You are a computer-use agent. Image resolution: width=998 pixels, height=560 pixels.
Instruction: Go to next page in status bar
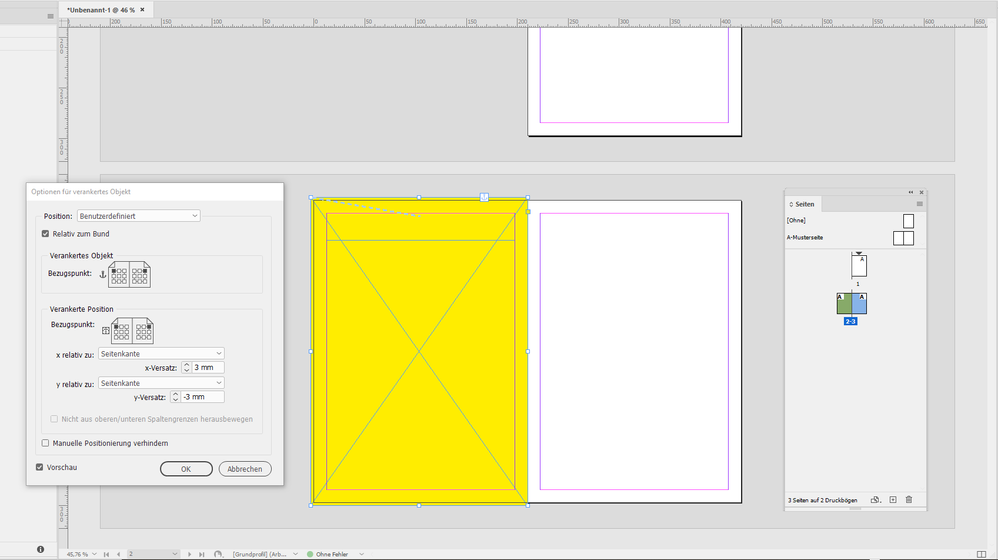click(189, 554)
